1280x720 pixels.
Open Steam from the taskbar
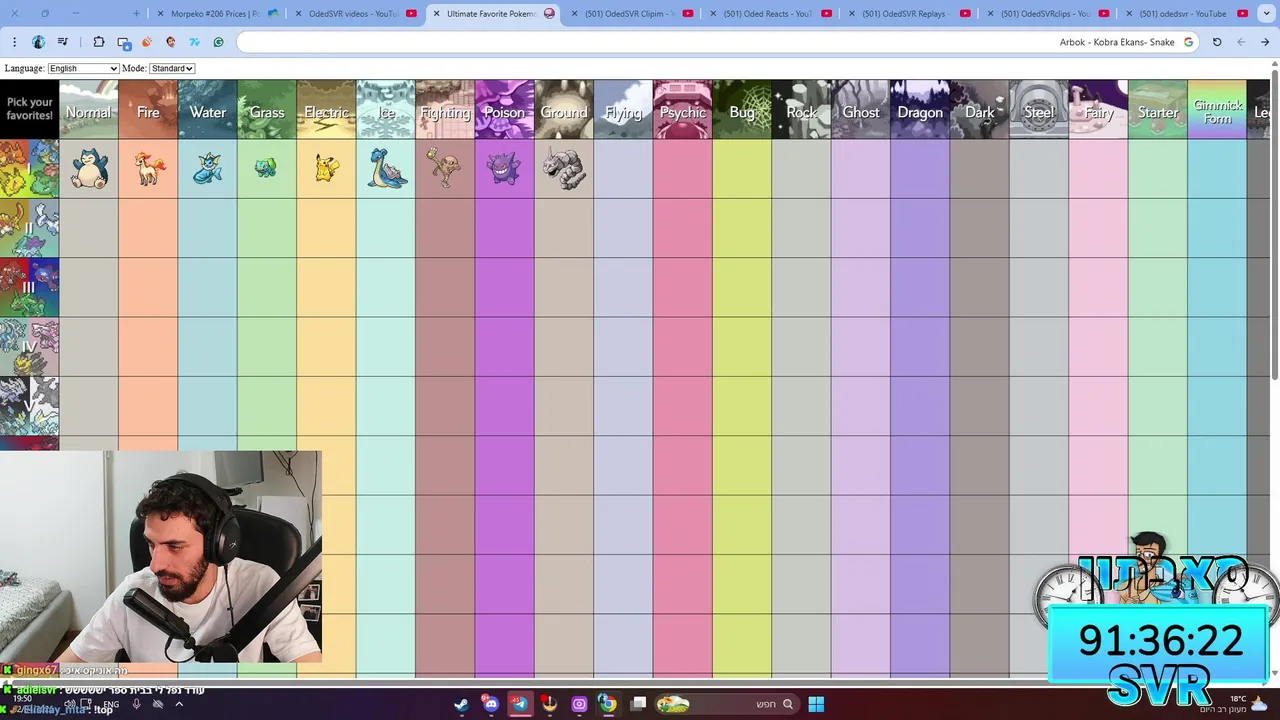pos(461,704)
